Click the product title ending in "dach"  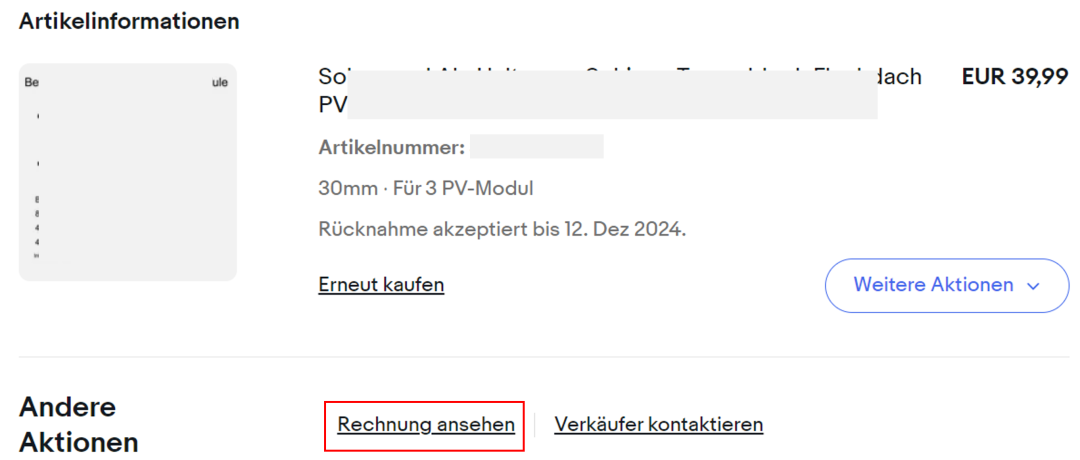pyautogui.click(x=620, y=78)
